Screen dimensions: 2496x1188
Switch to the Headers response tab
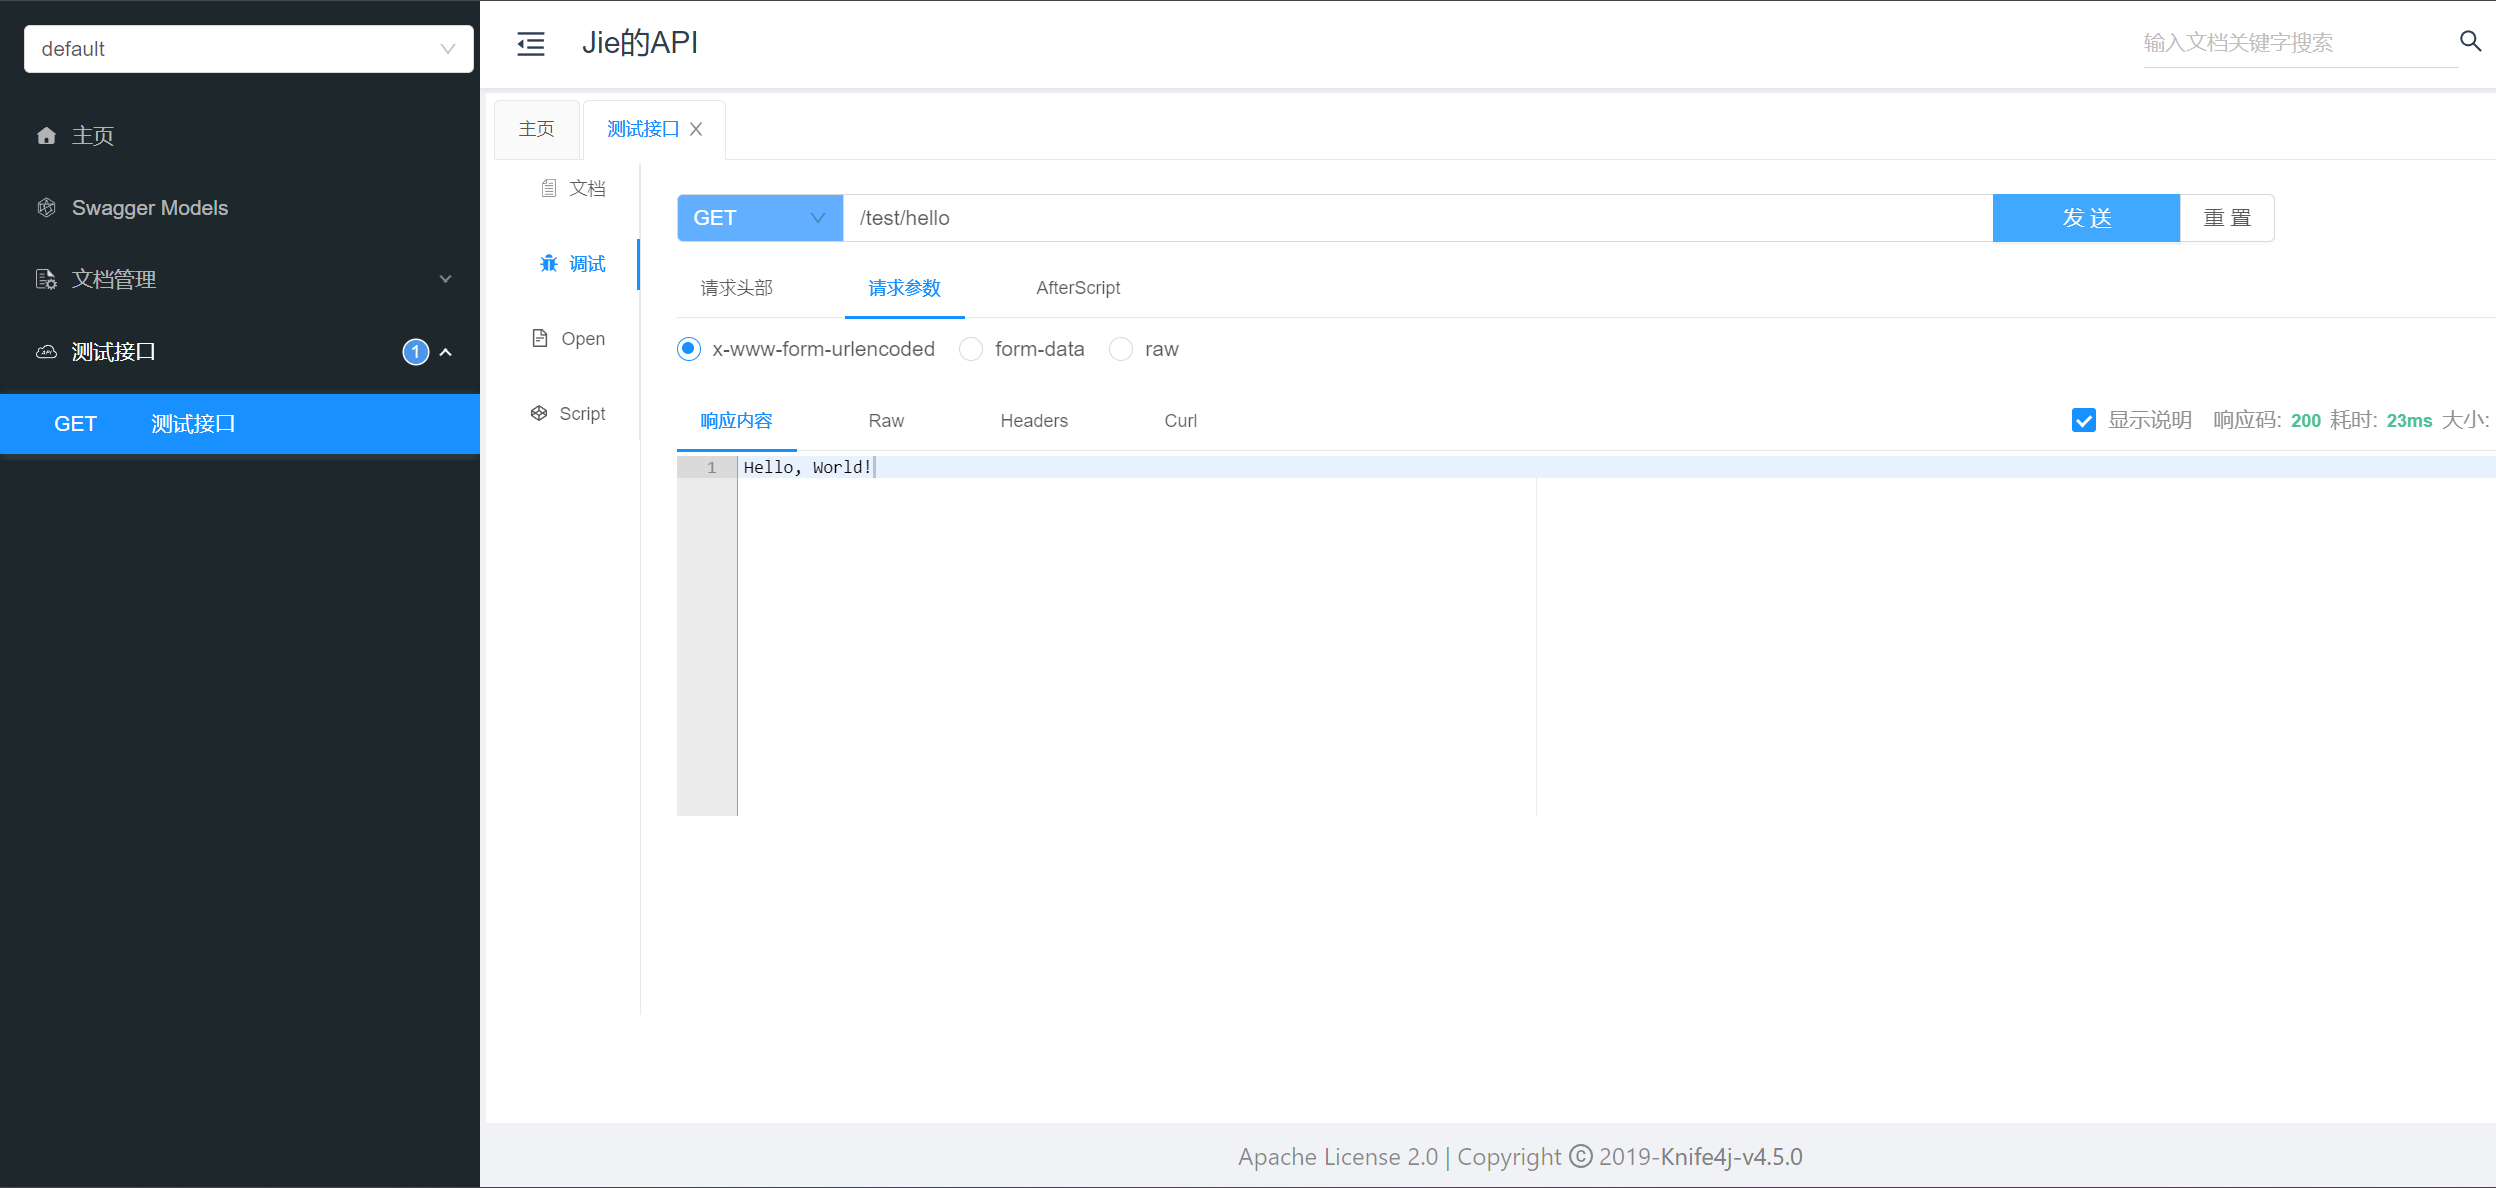pyautogui.click(x=1034, y=421)
